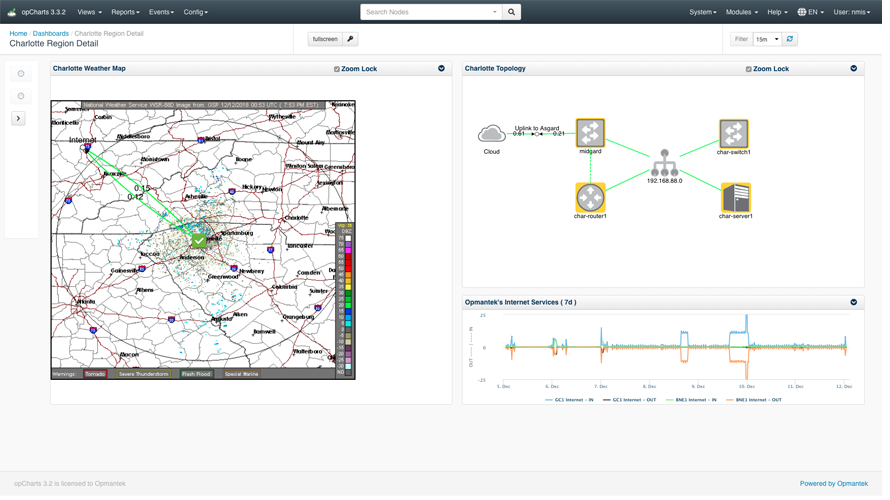Collapse Opmantek's Internet Services panel

[861, 304]
